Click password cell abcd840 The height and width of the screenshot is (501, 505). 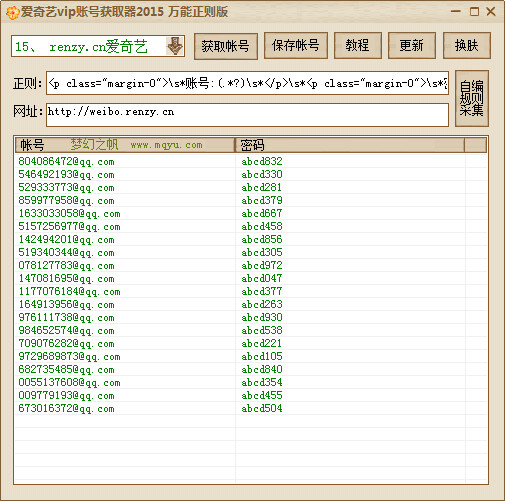point(262,369)
